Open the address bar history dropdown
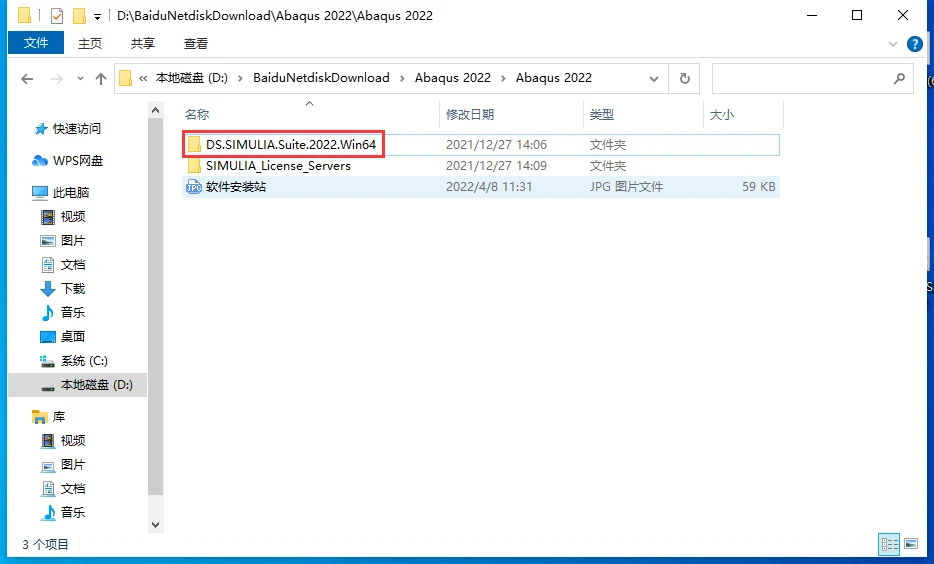This screenshot has height=564, width=934. click(653, 79)
